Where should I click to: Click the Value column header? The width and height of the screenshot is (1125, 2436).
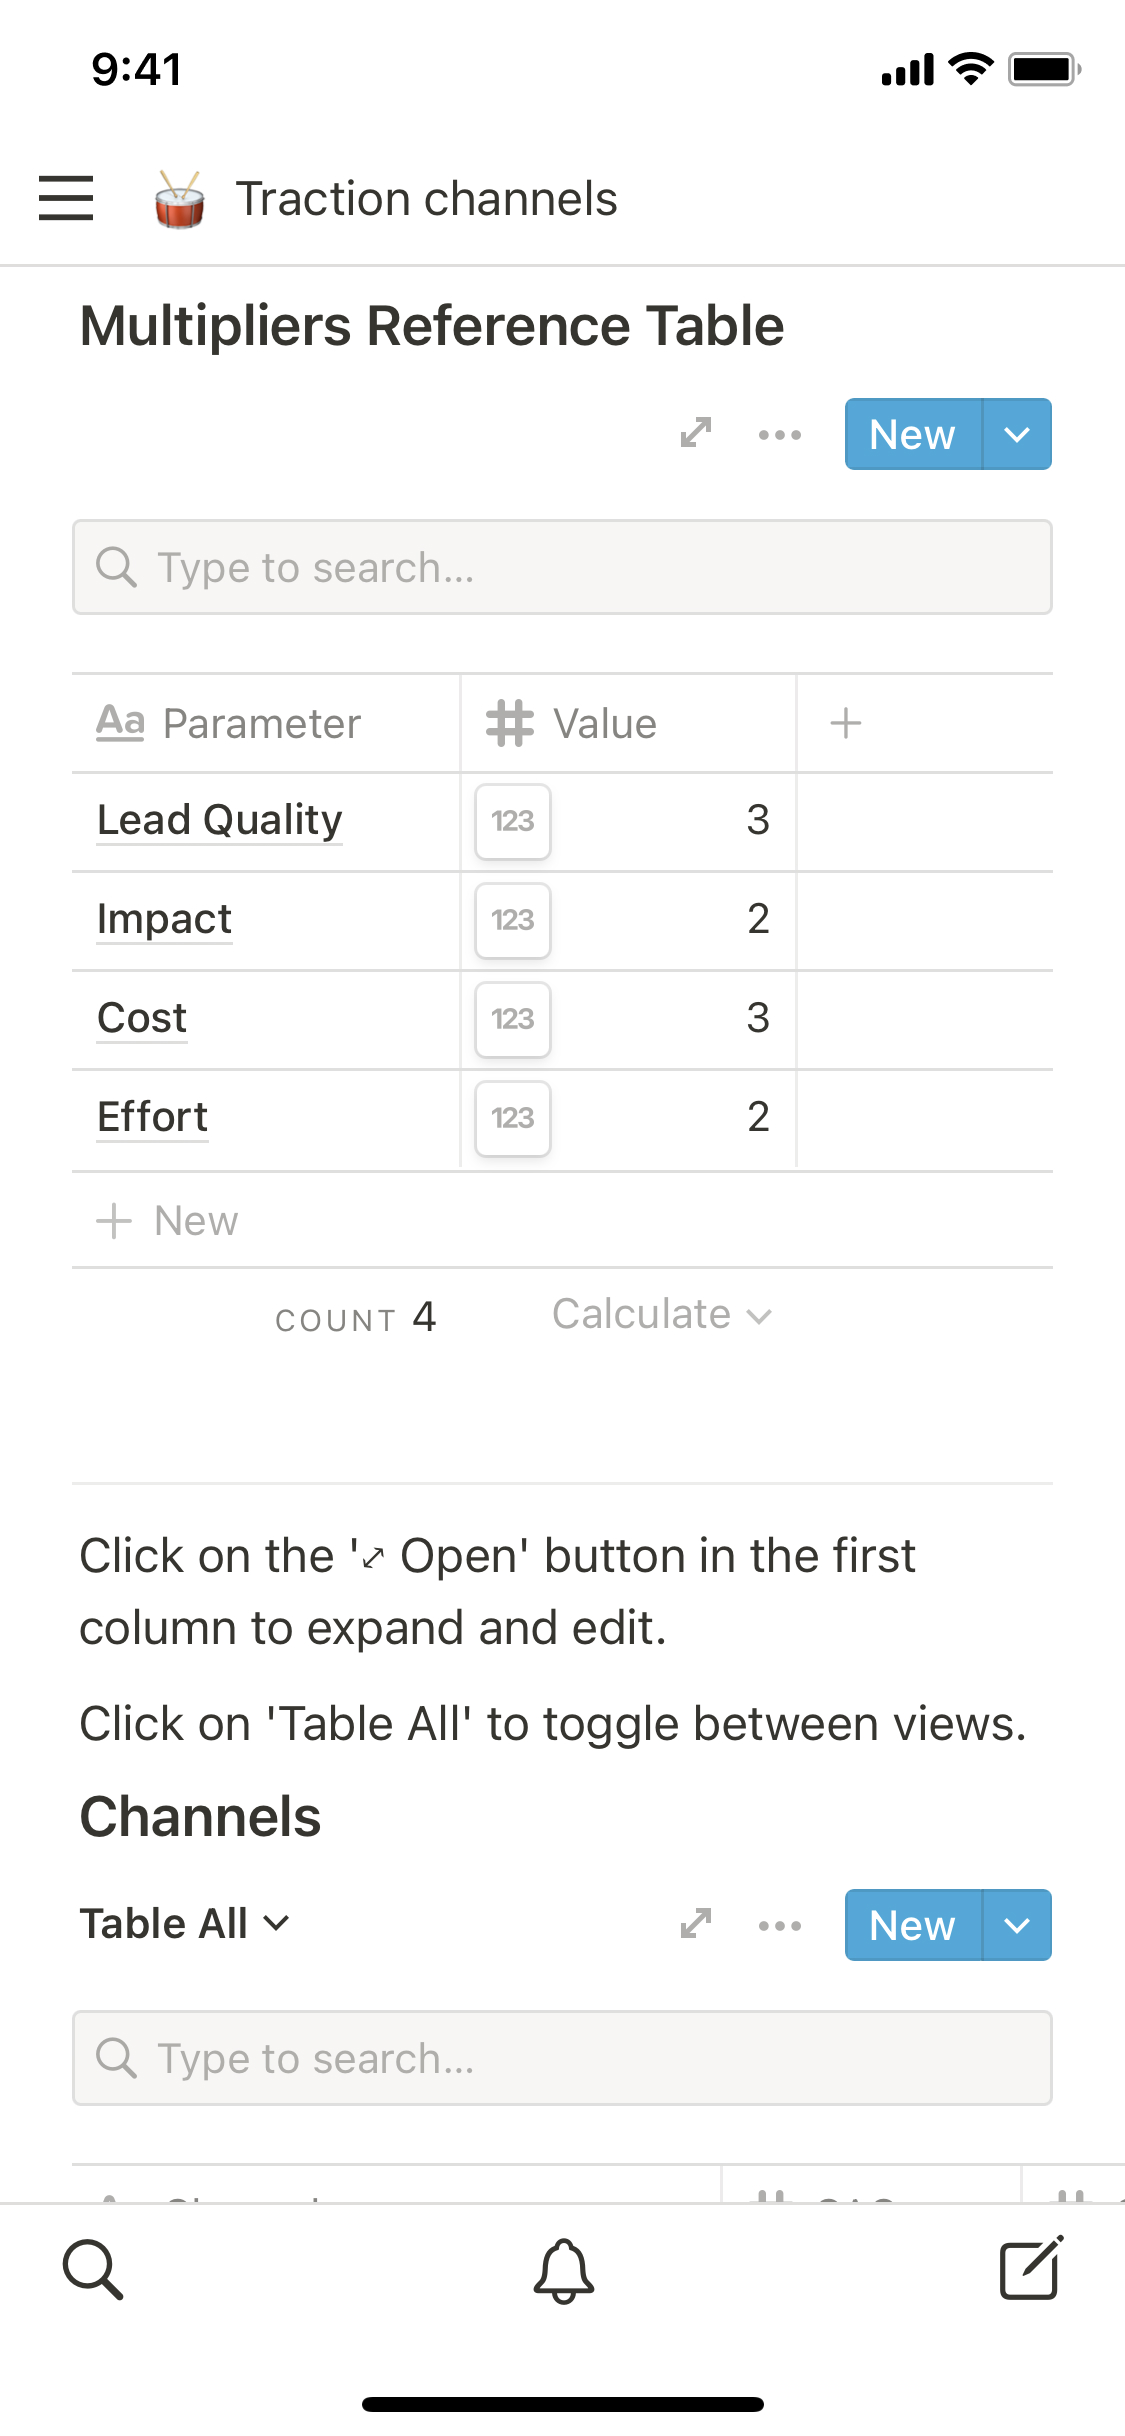pyautogui.click(x=605, y=723)
